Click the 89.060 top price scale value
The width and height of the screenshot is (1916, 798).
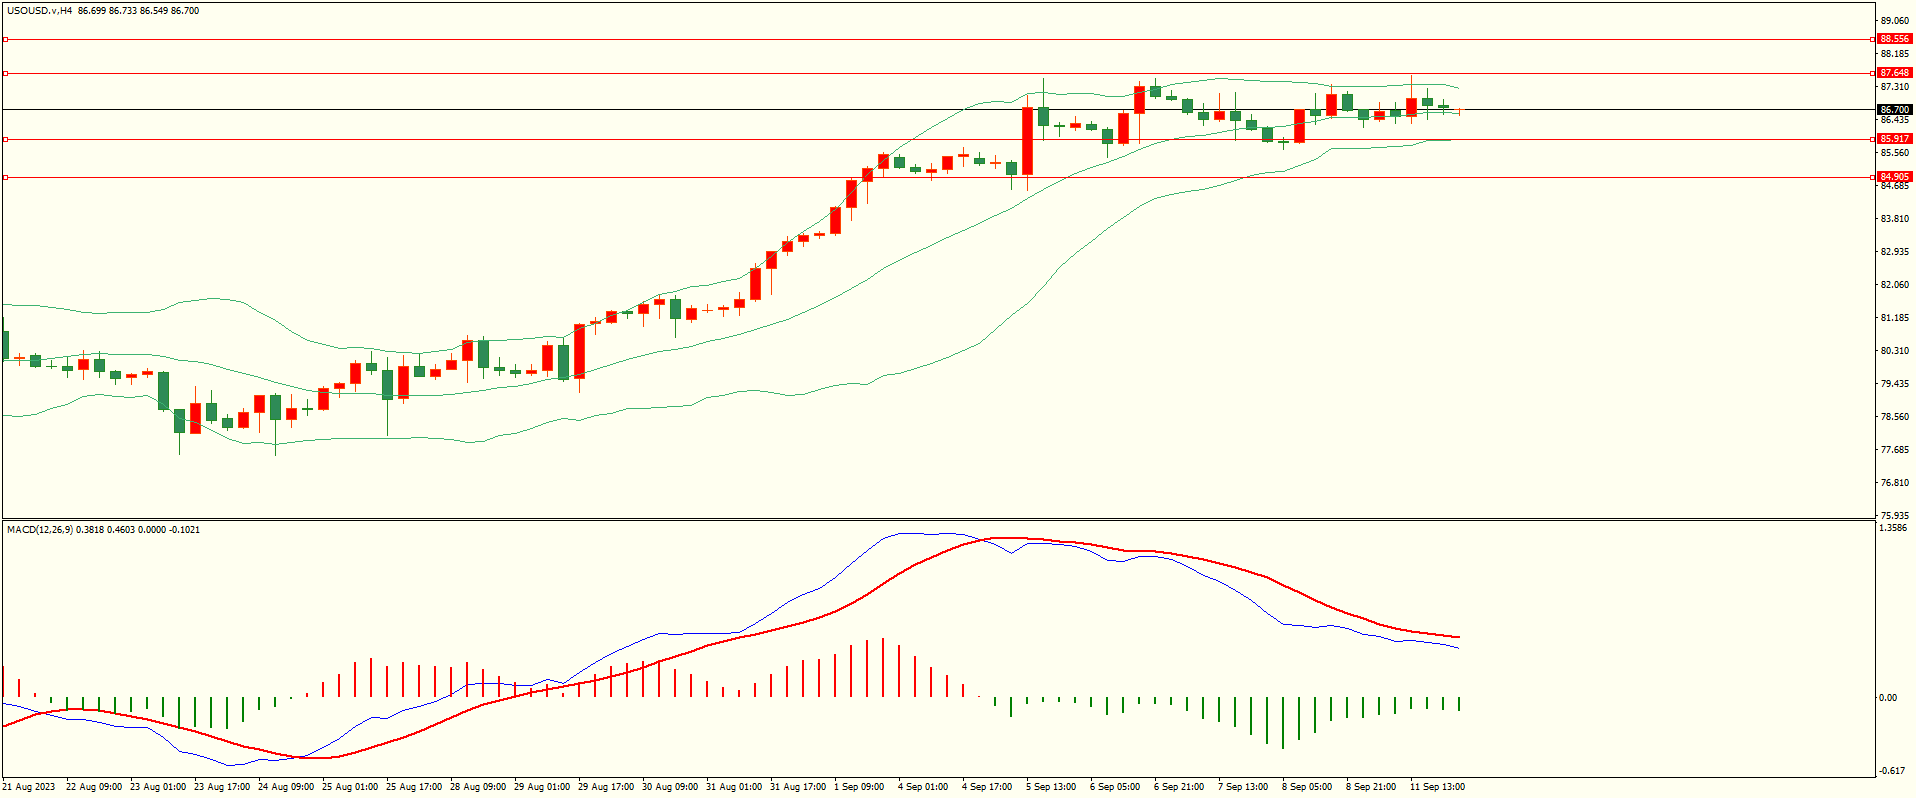tap(1894, 21)
